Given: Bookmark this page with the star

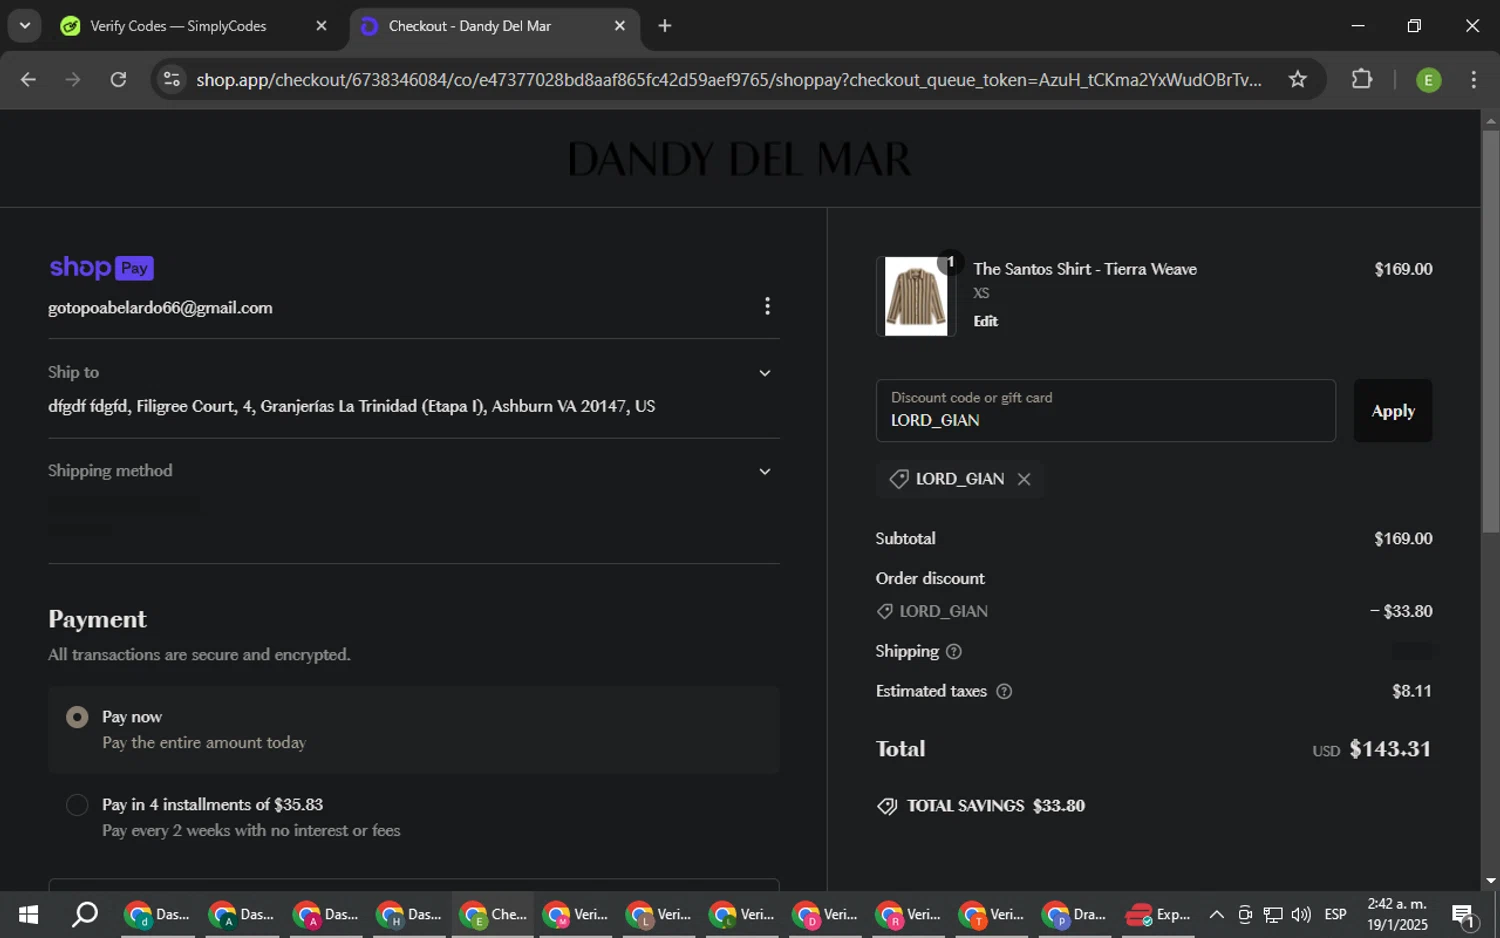Looking at the screenshot, I should point(1298,79).
